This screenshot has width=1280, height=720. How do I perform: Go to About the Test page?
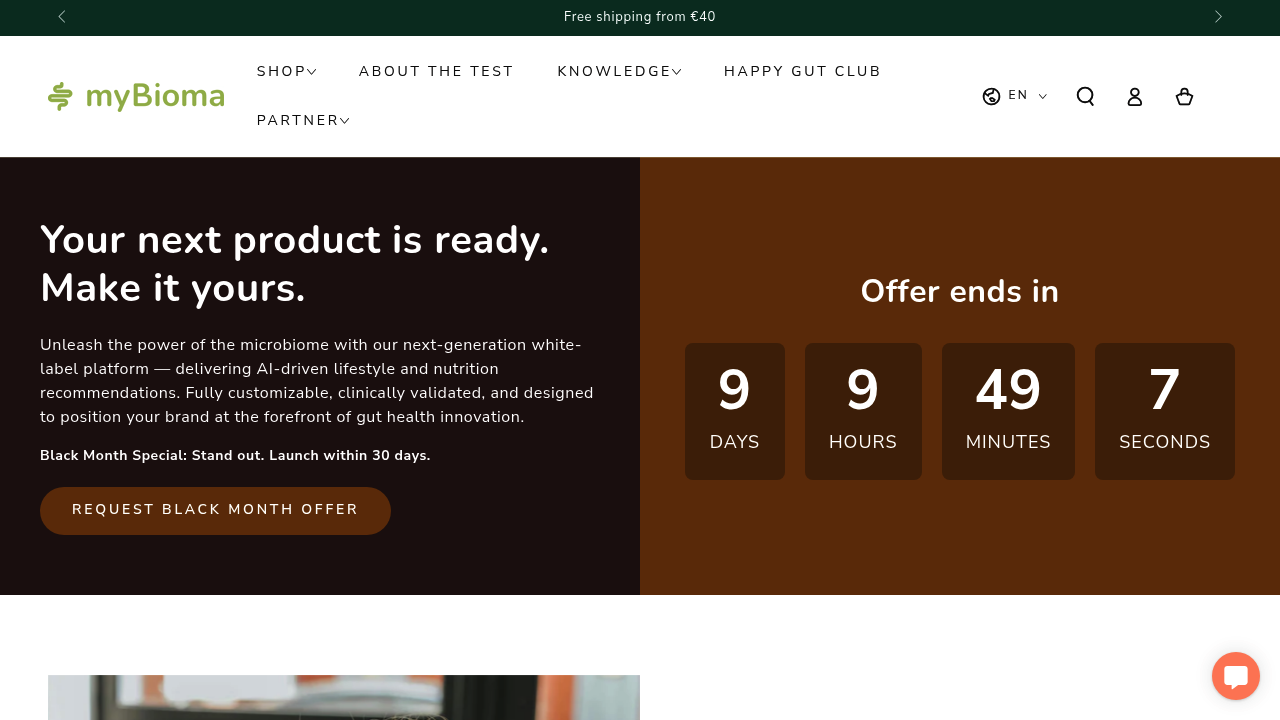[x=436, y=72]
